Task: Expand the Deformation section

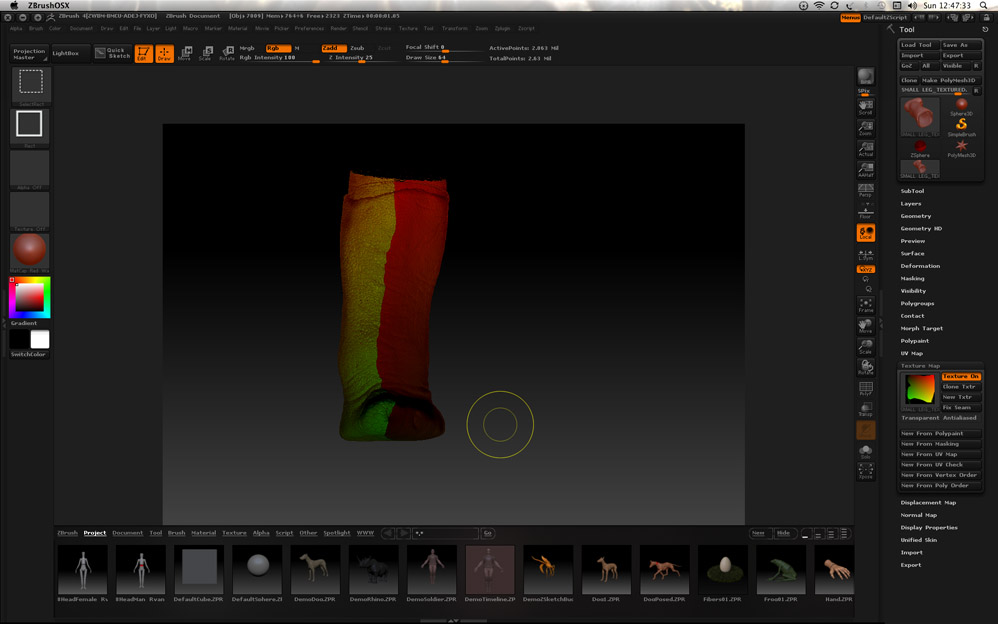Action: point(920,266)
